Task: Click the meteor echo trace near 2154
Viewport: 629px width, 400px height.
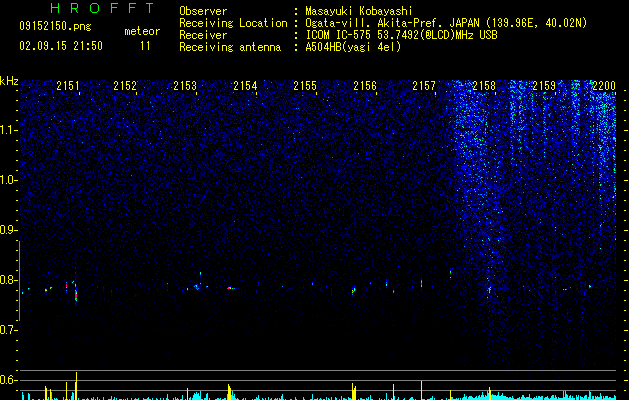Action: pyautogui.click(x=231, y=288)
